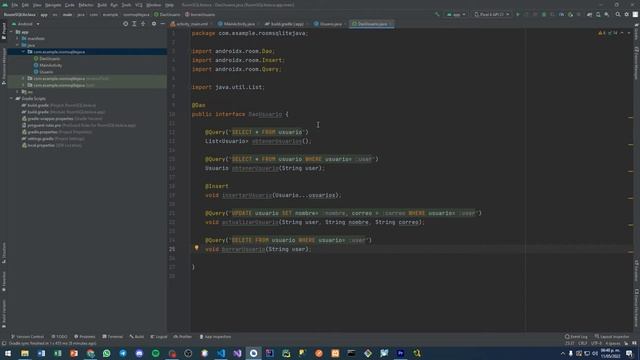The image size is (640, 360).
Task: Select proguard-rules.pro in project tree
Action: pyautogui.click(x=78, y=125)
